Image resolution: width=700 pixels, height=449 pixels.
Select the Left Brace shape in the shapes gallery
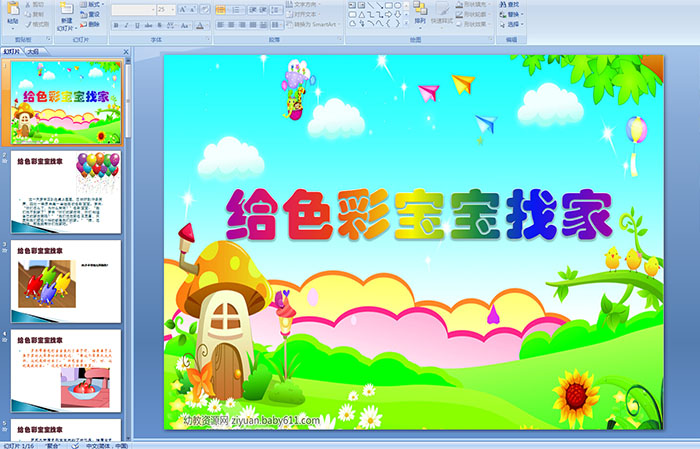coord(388,24)
